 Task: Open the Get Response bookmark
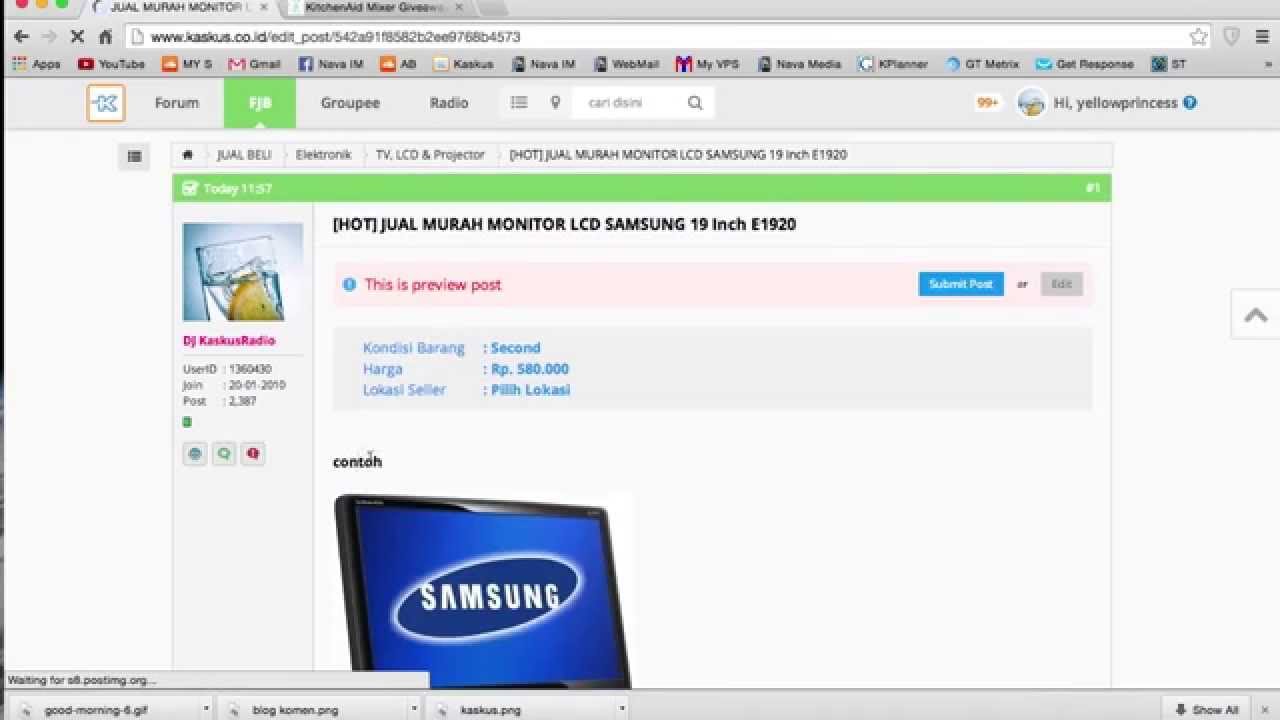click(1085, 64)
